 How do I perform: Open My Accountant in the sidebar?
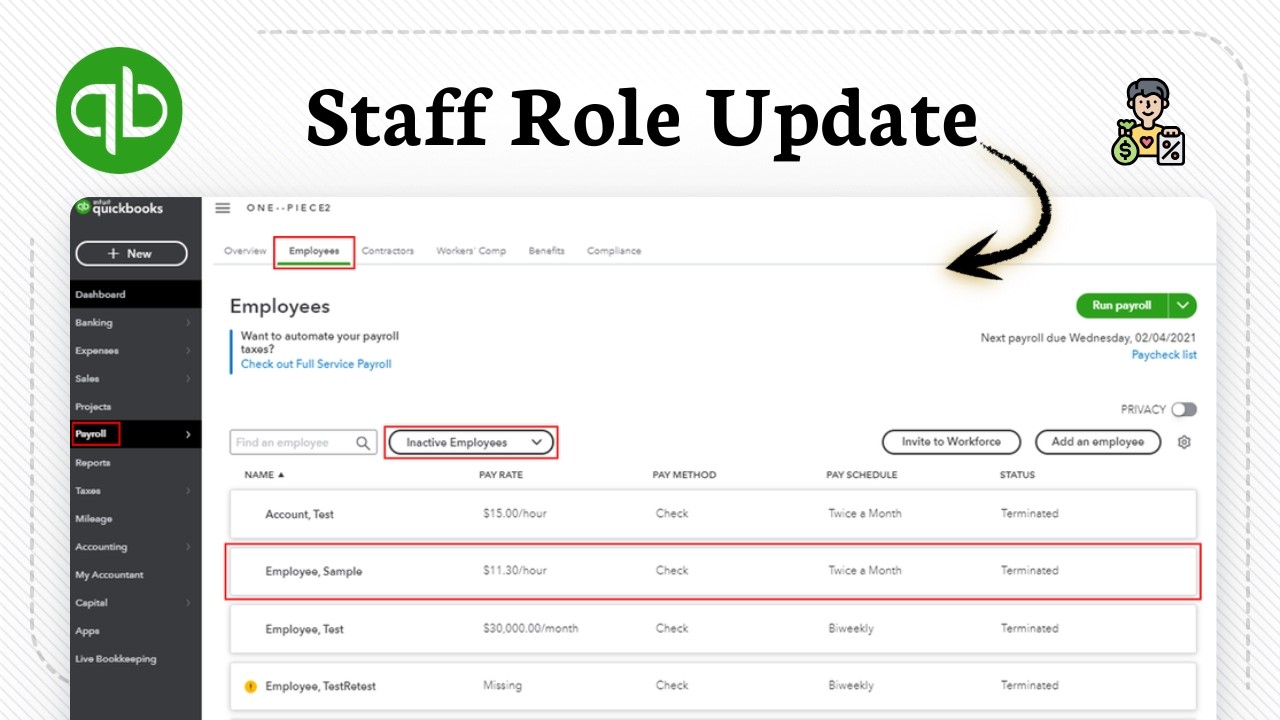click(109, 575)
